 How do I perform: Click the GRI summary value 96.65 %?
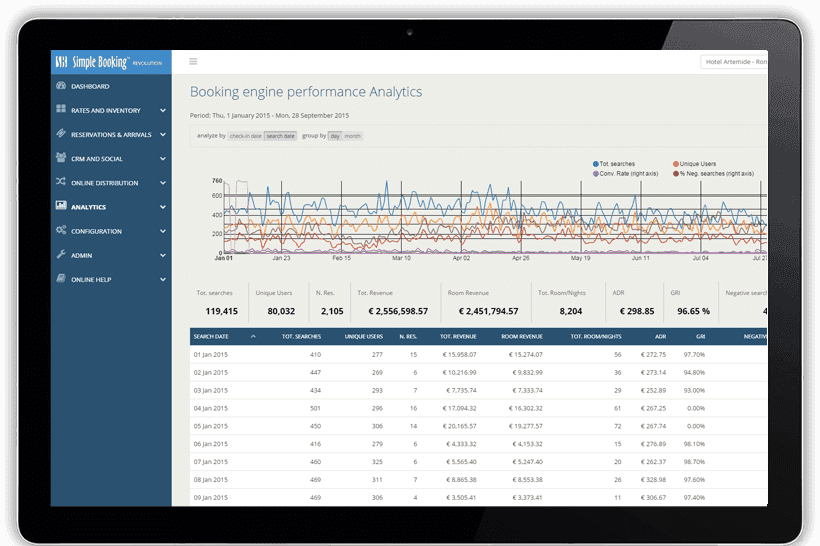(x=693, y=311)
